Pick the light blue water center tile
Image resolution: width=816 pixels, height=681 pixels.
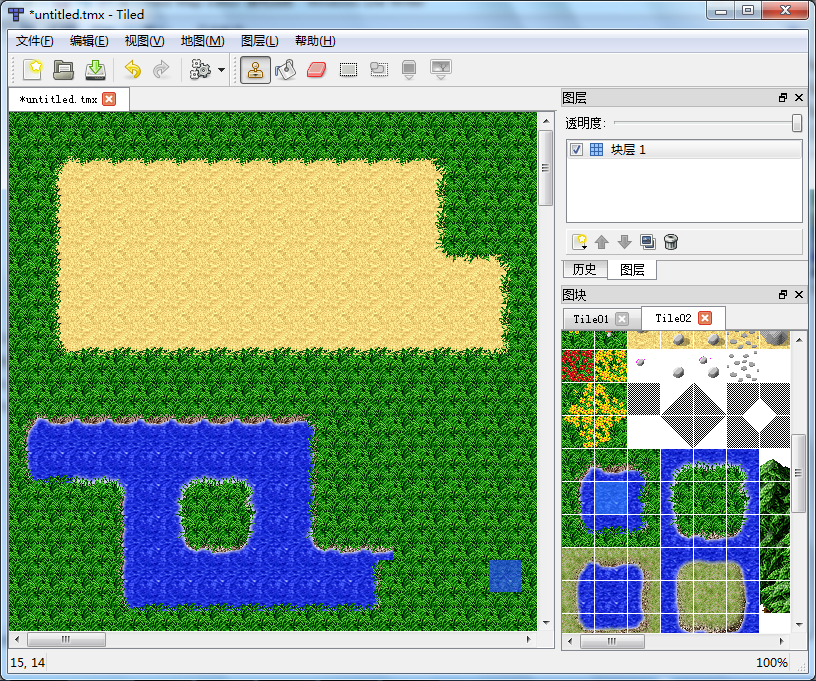[x=610, y=498]
